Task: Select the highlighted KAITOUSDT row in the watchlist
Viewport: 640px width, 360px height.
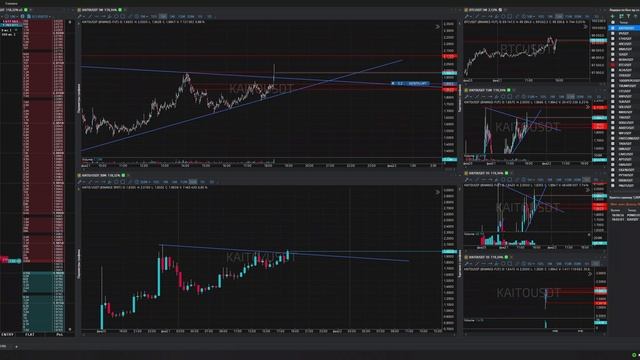Action: click(624, 28)
